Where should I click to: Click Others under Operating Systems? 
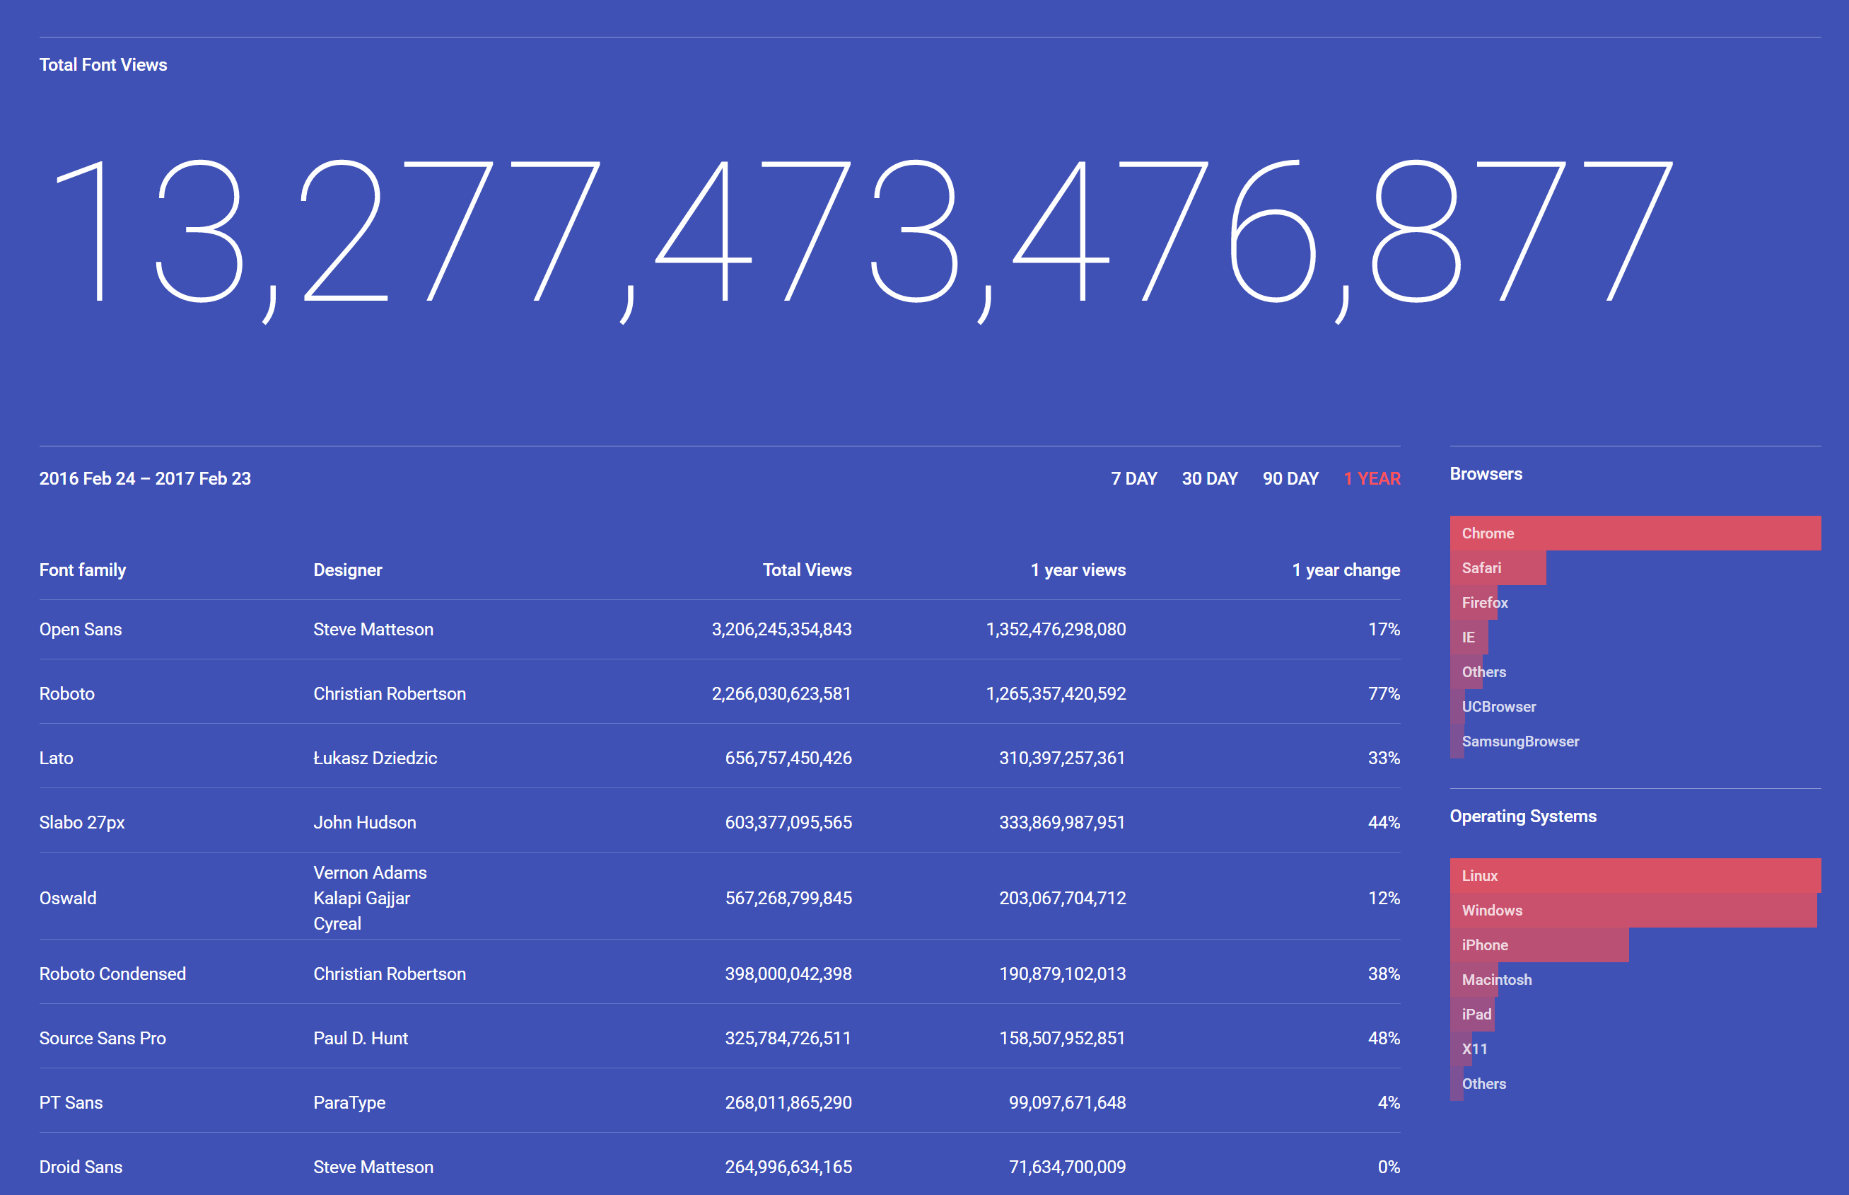[x=1484, y=1084]
